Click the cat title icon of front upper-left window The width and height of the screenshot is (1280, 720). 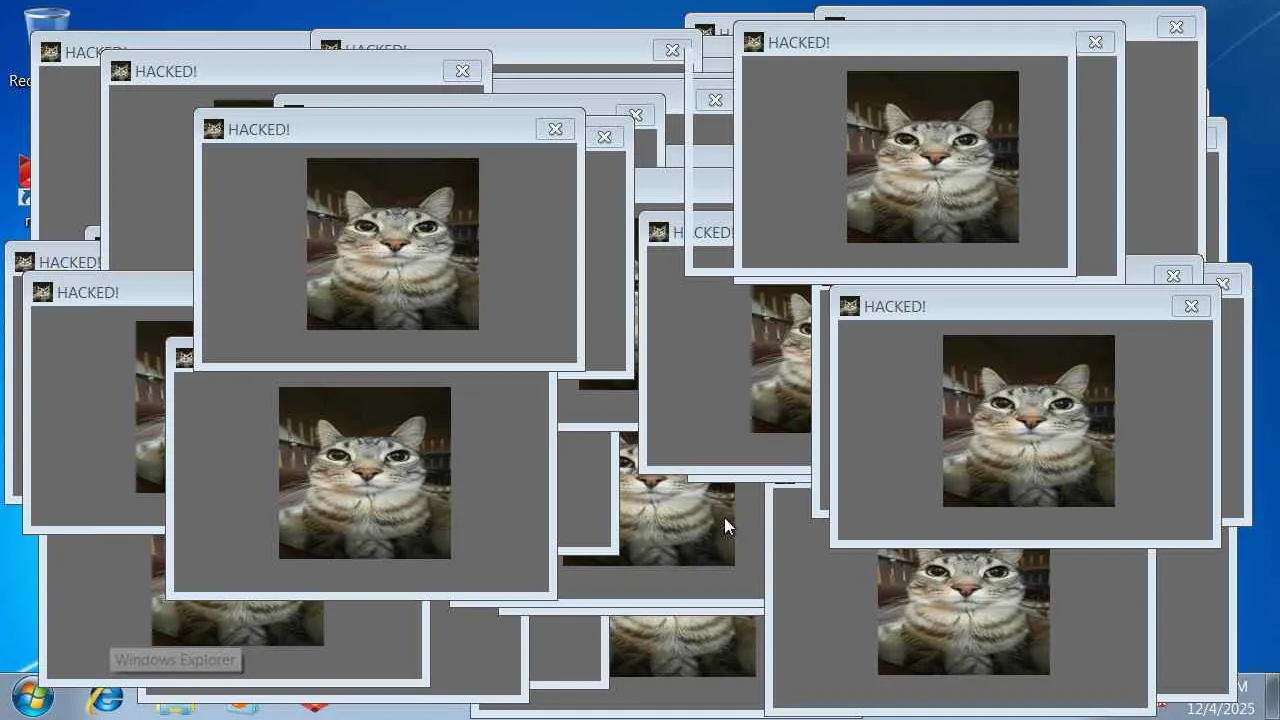pyautogui.click(x=213, y=129)
